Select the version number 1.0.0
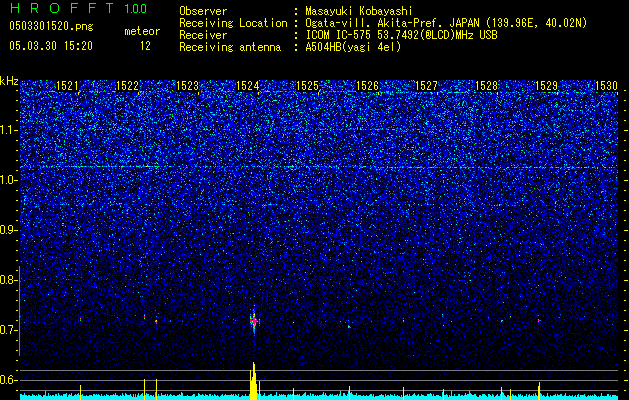The height and width of the screenshot is (400, 629). pyautogui.click(x=135, y=9)
